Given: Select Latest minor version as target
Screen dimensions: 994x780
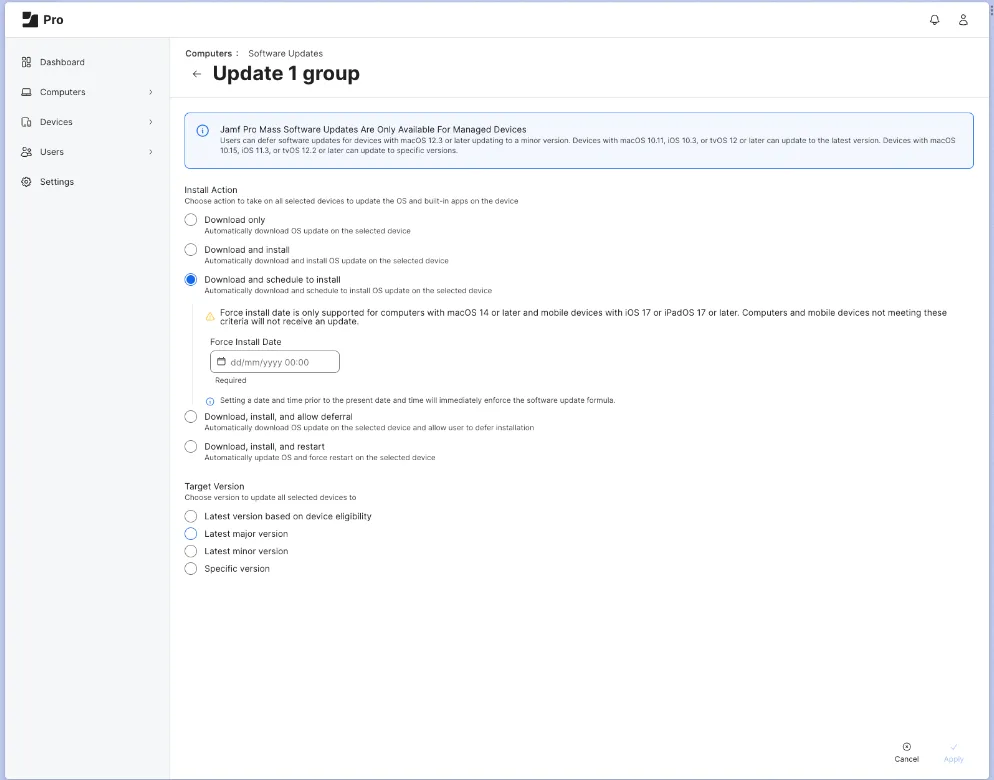Looking at the screenshot, I should [x=190, y=551].
